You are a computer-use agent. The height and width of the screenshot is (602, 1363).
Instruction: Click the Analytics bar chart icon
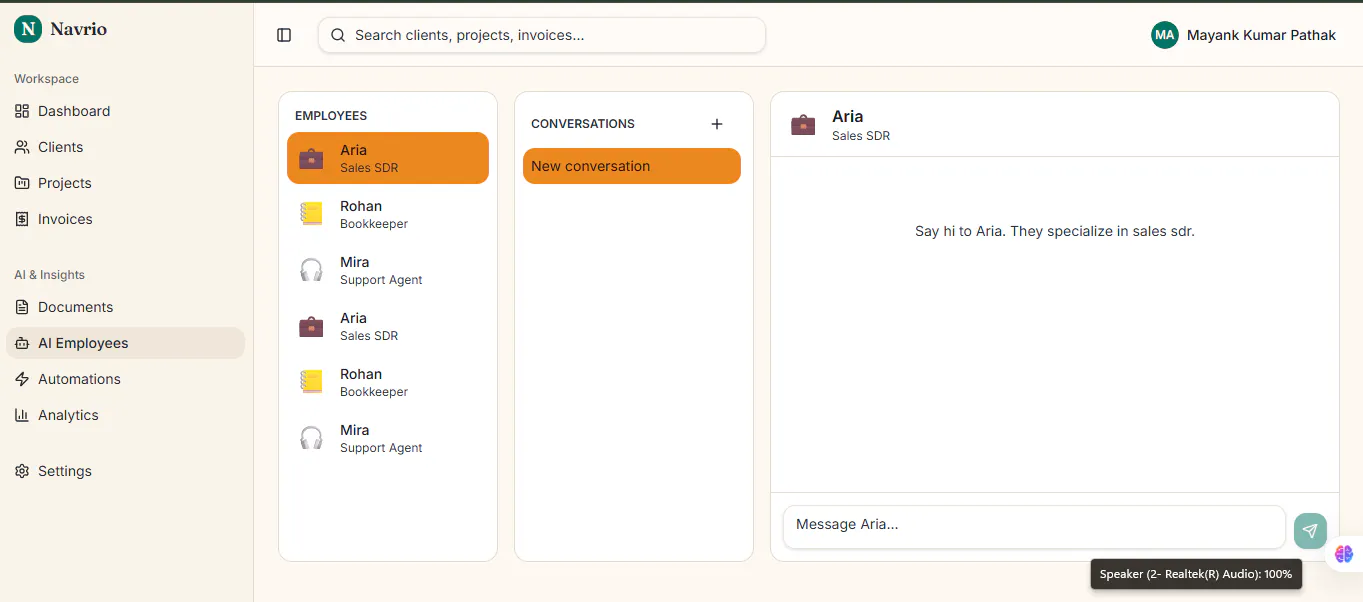[x=22, y=415]
